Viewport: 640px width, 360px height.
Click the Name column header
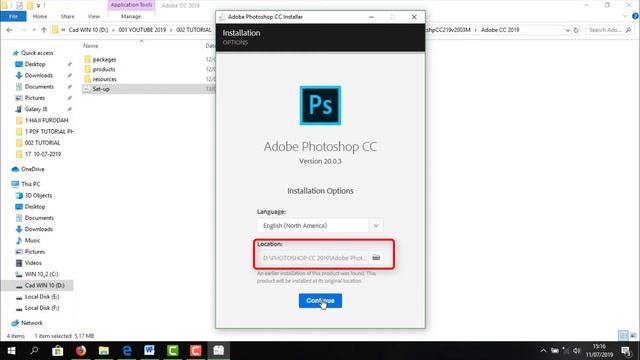point(91,46)
